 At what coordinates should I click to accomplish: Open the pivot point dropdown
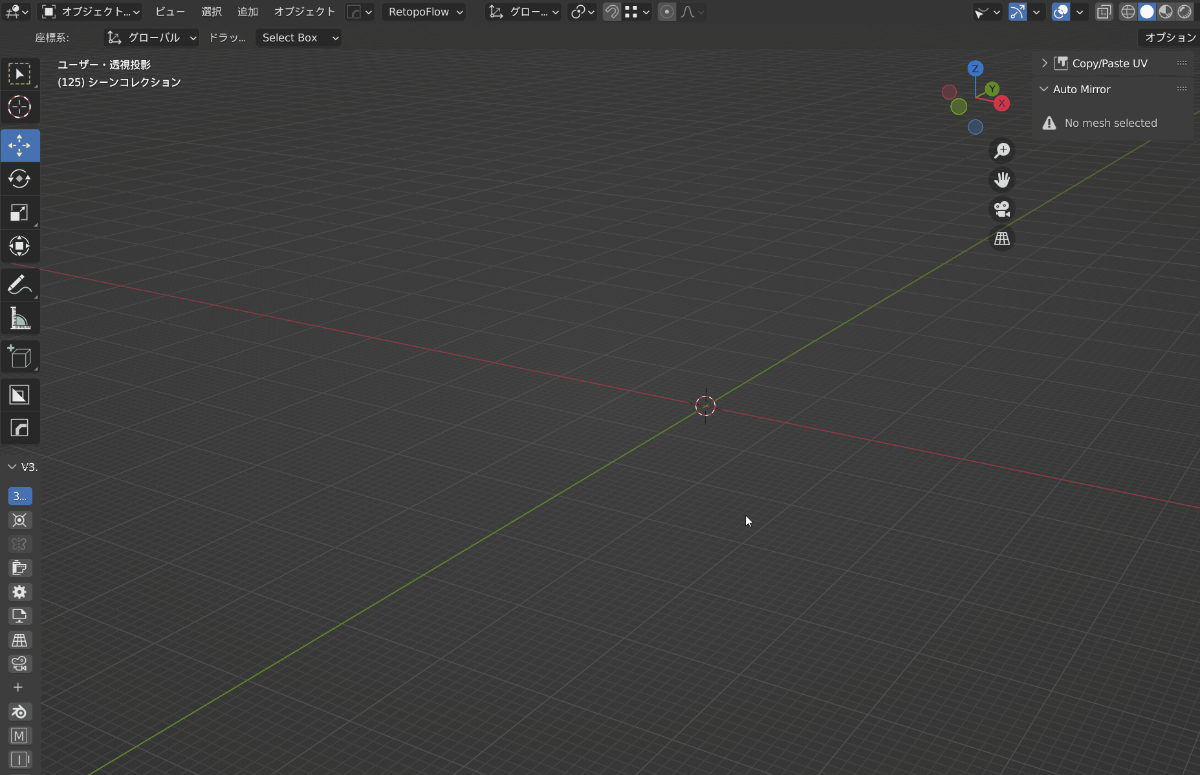tap(582, 12)
